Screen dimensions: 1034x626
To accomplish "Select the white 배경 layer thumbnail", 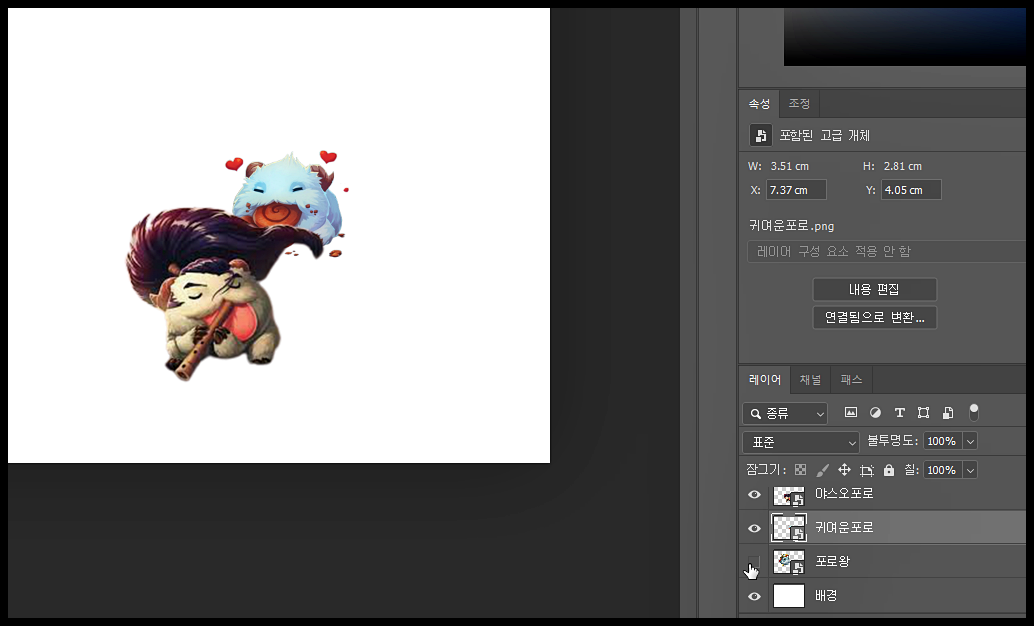I will pos(789,596).
